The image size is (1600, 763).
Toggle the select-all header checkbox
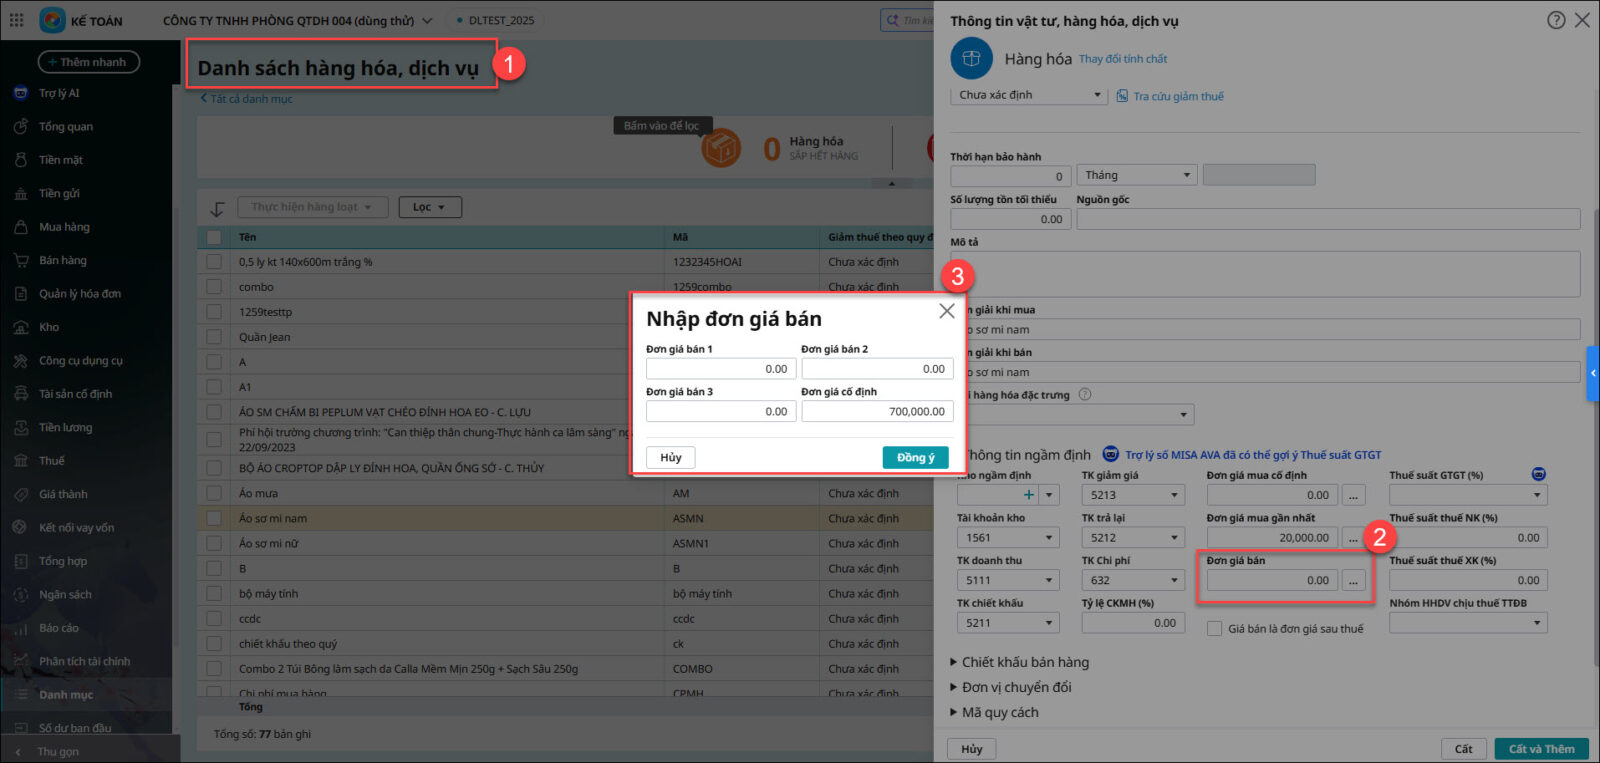[x=214, y=238]
